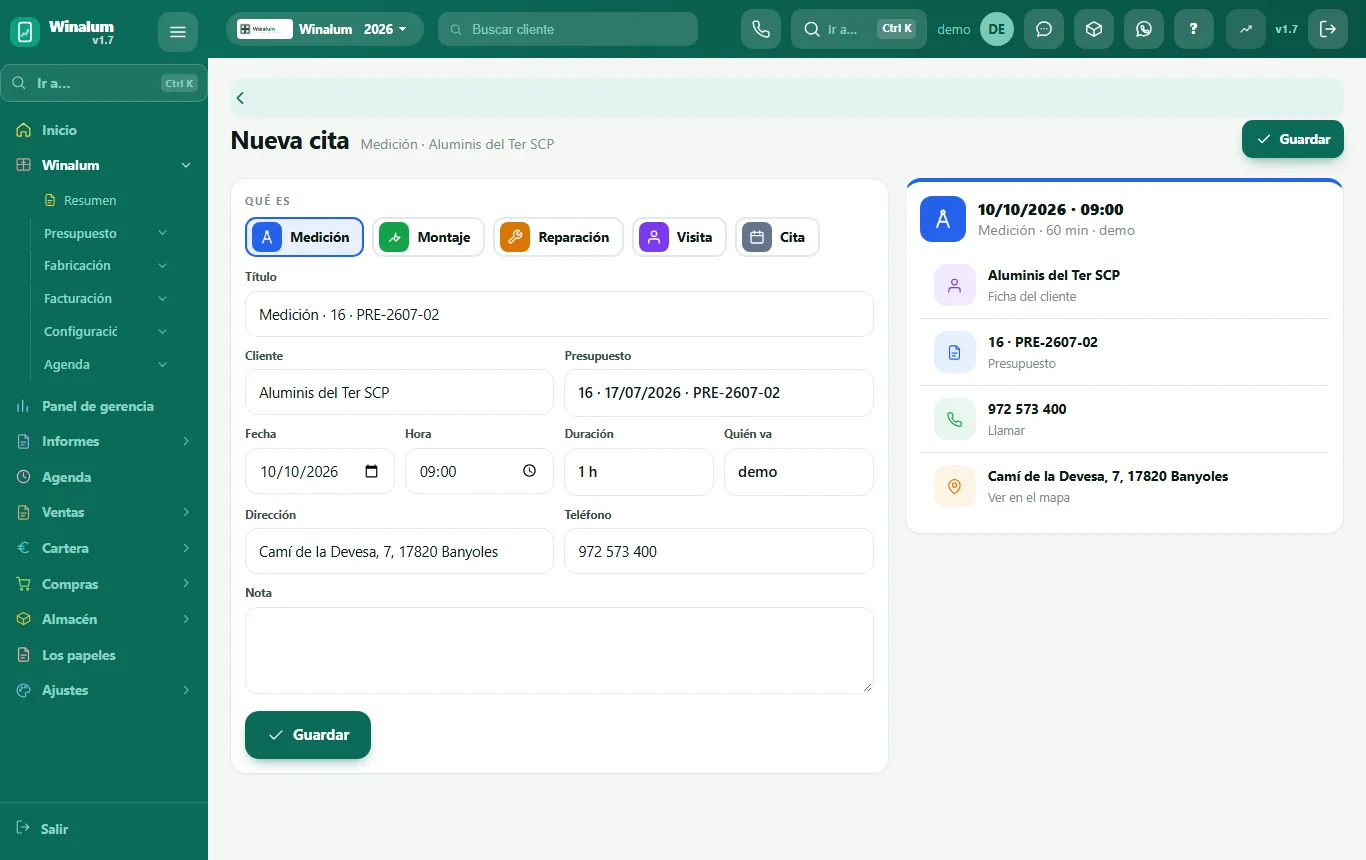Open the Ir a… search button in header
Viewport: 1366px width, 860px height.
(859, 29)
